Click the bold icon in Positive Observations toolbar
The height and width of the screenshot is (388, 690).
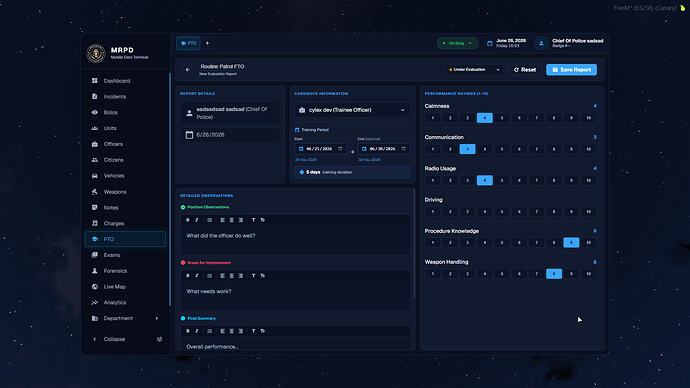[188, 220]
